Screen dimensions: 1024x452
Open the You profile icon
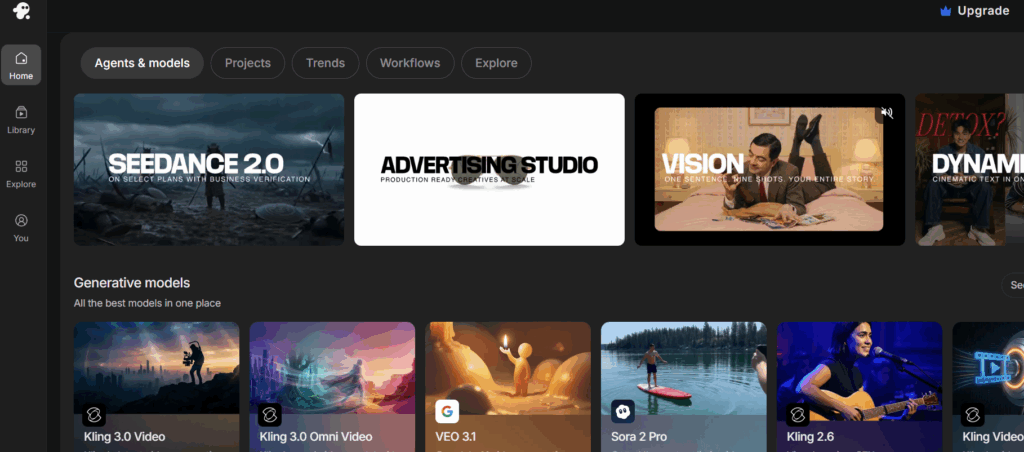(21, 227)
